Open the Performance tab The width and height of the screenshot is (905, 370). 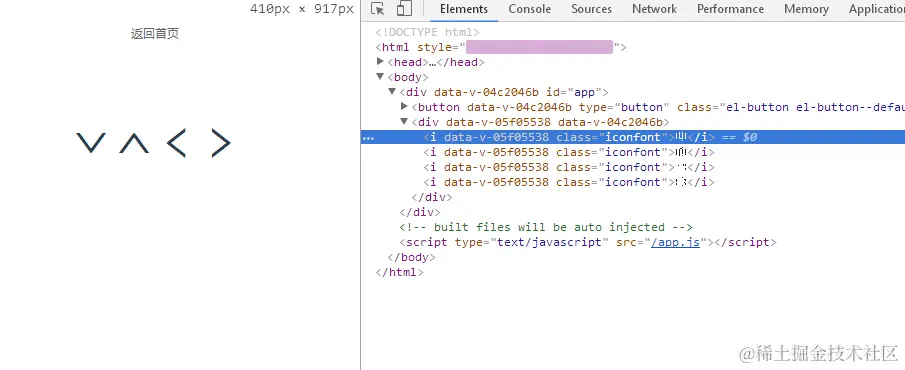730,9
